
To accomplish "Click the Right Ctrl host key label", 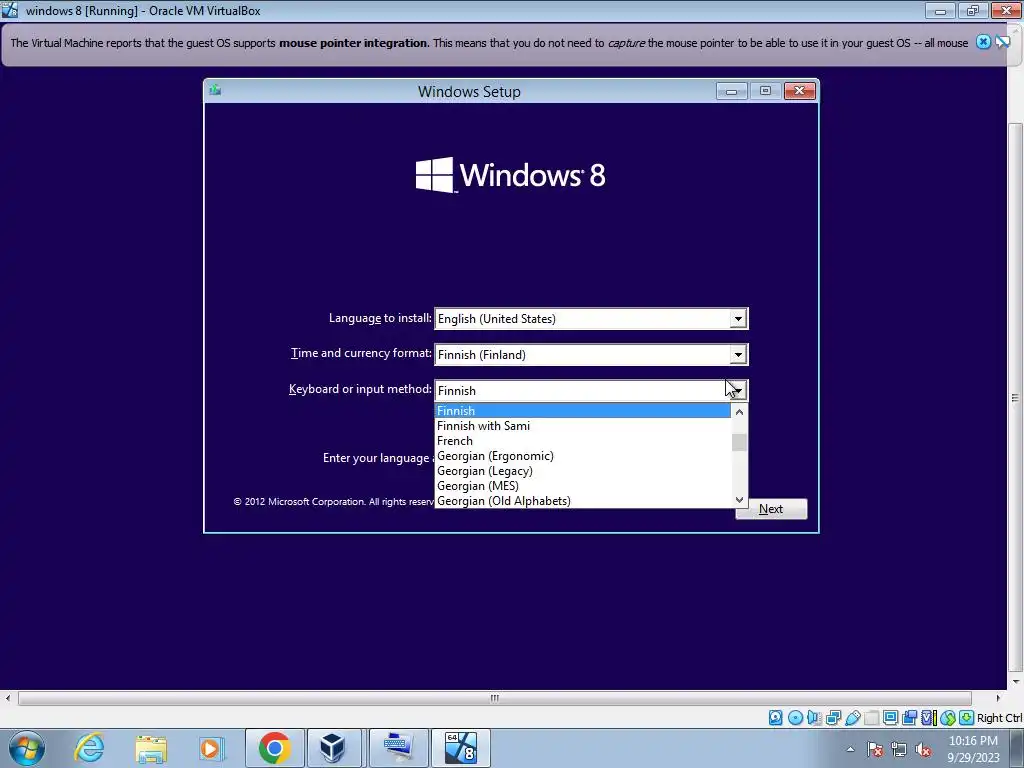I will click(x=999, y=718).
